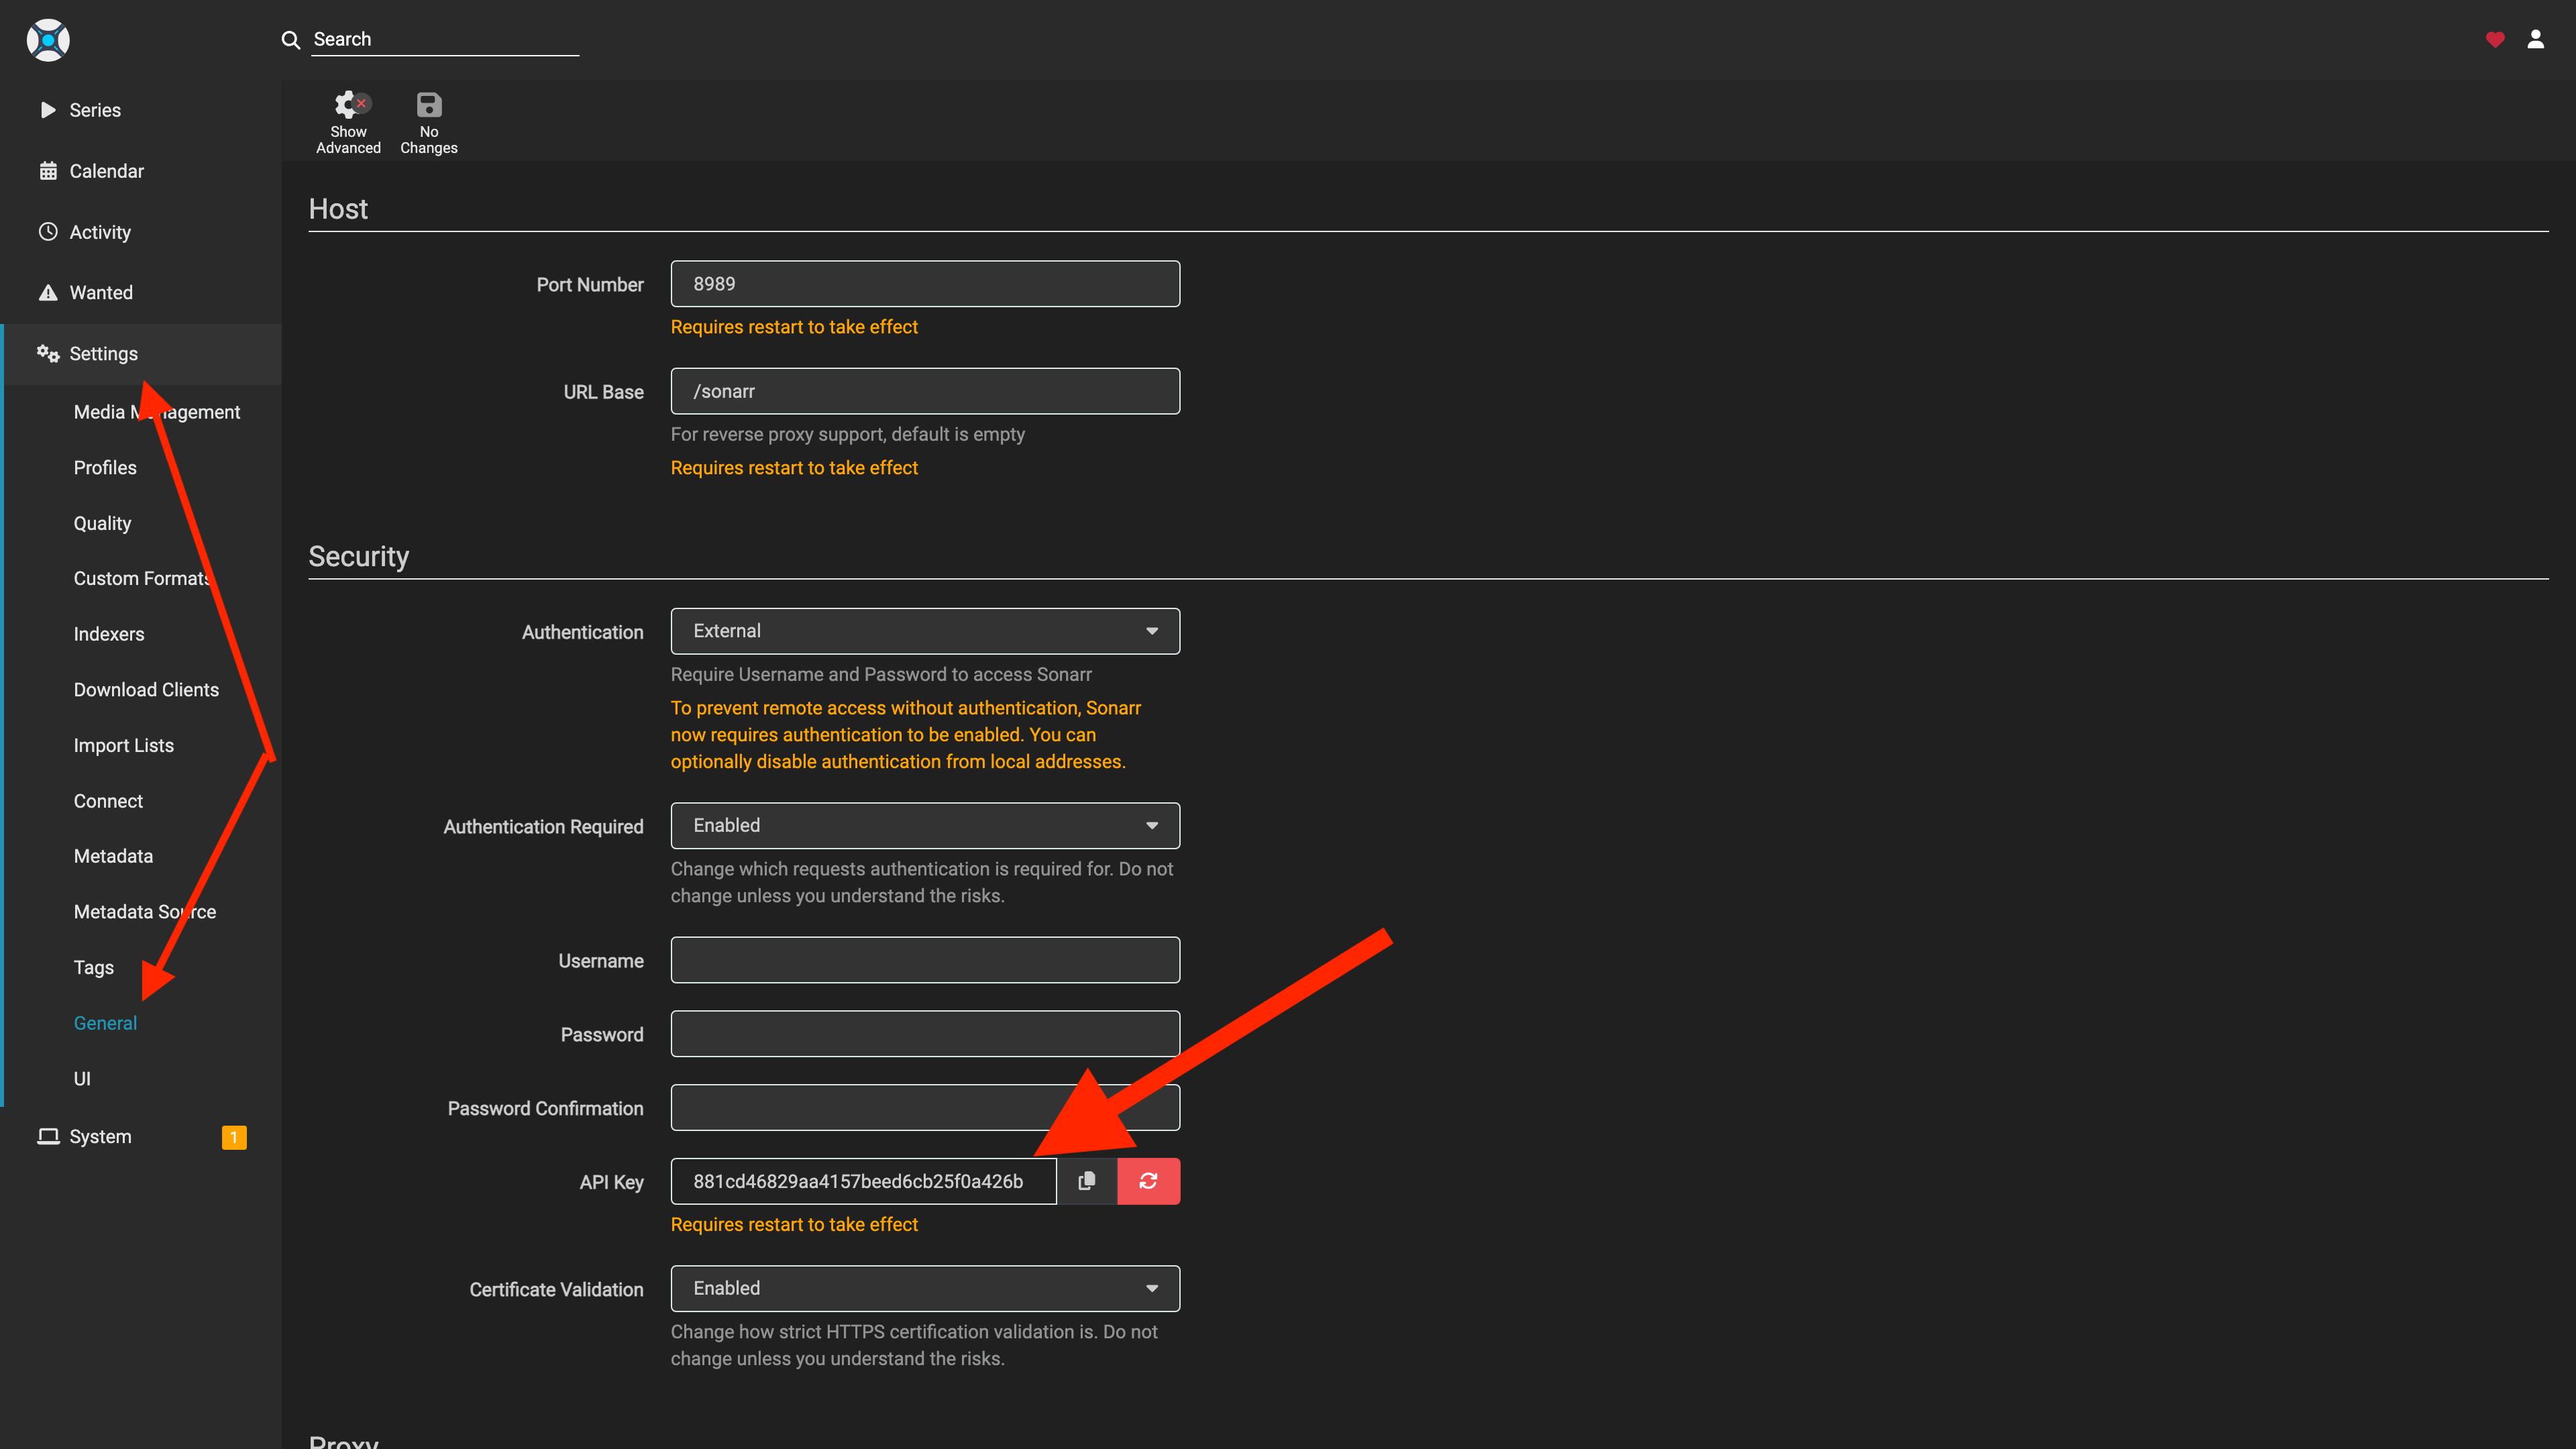This screenshot has height=1449, width=2576.
Task: Click the Port Number field
Action: [925, 284]
